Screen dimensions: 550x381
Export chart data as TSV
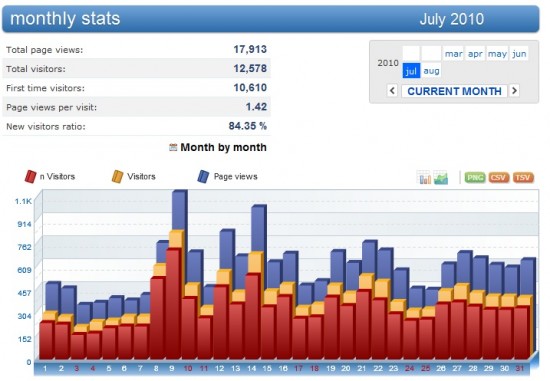click(x=523, y=178)
